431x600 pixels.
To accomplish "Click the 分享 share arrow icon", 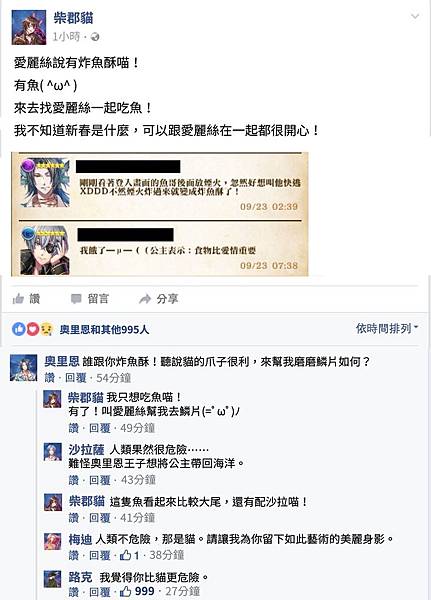I will point(145,299).
